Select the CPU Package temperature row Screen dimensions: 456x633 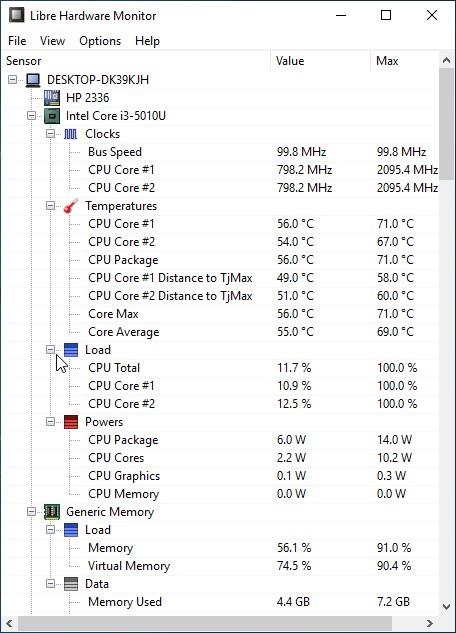pos(220,260)
